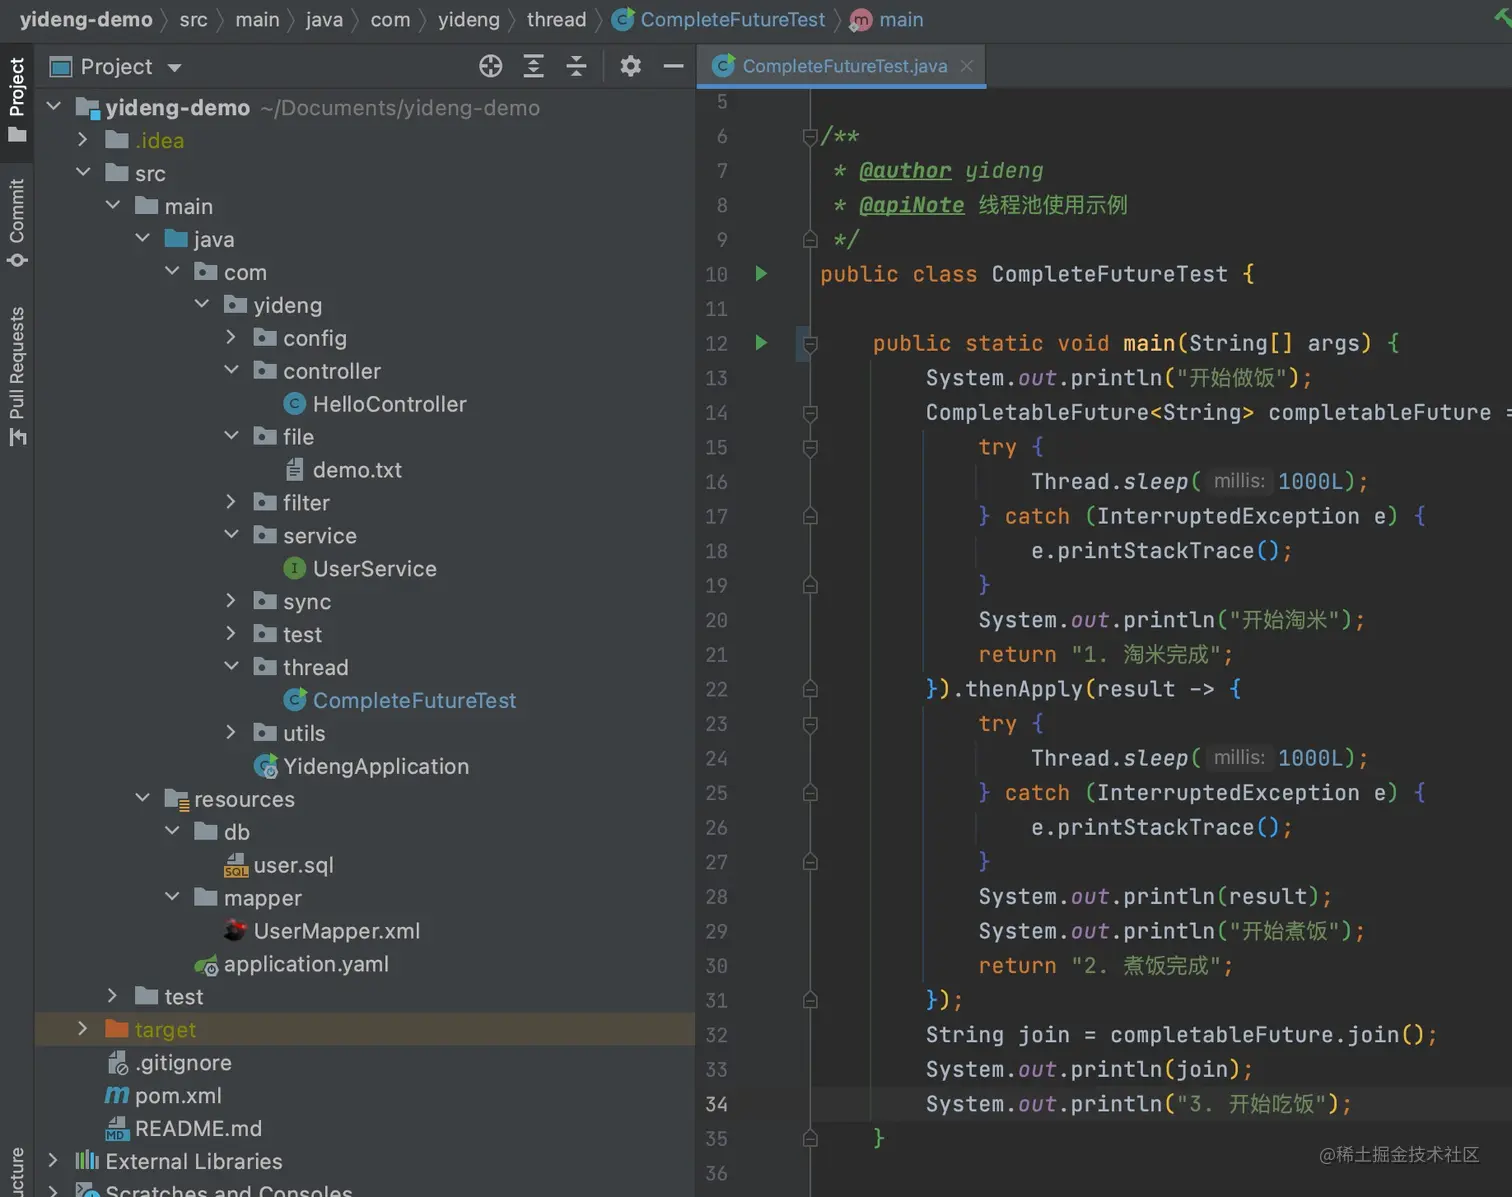The height and width of the screenshot is (1197, 1512).
Task: Run main method gutter arrow on line 12
Action: (761, 343)
